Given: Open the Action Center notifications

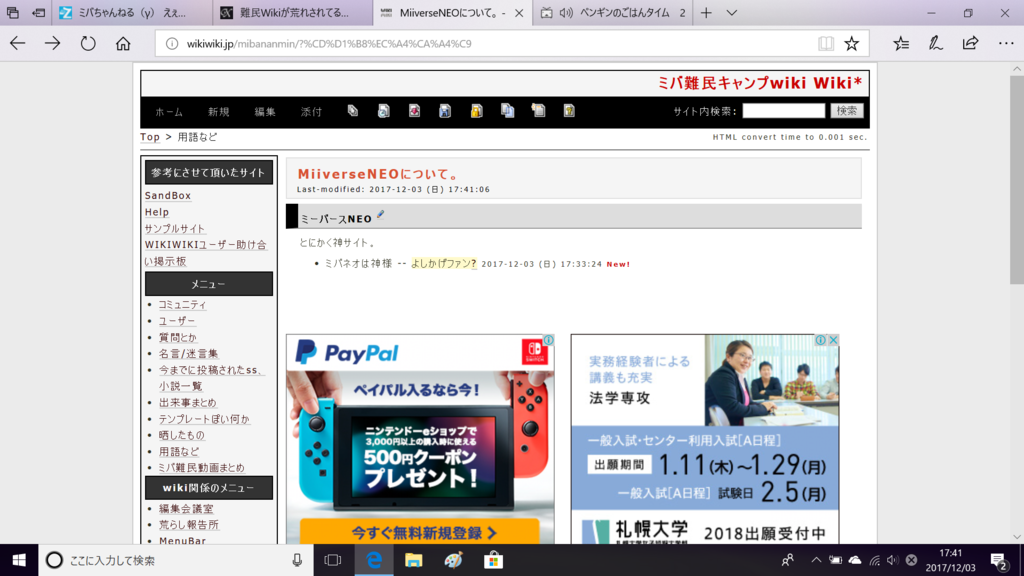Looking at the screenshot, I should [998, 560].
